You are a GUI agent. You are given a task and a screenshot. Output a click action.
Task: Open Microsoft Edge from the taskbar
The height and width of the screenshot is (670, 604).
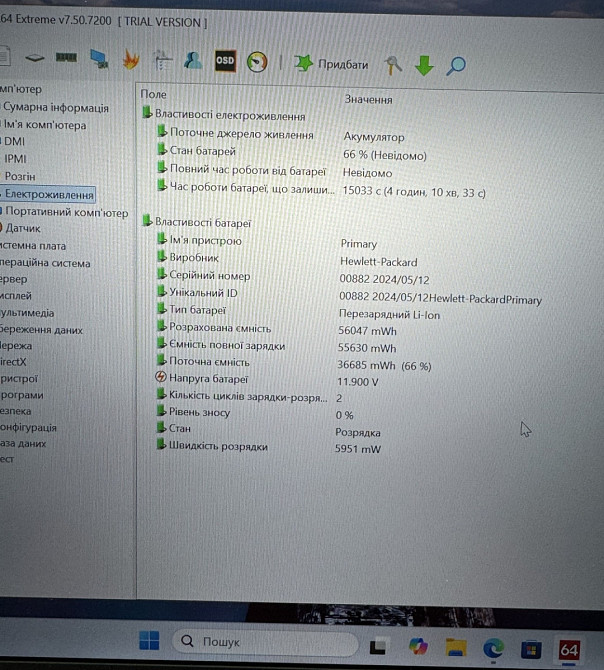tap(493, 649)
